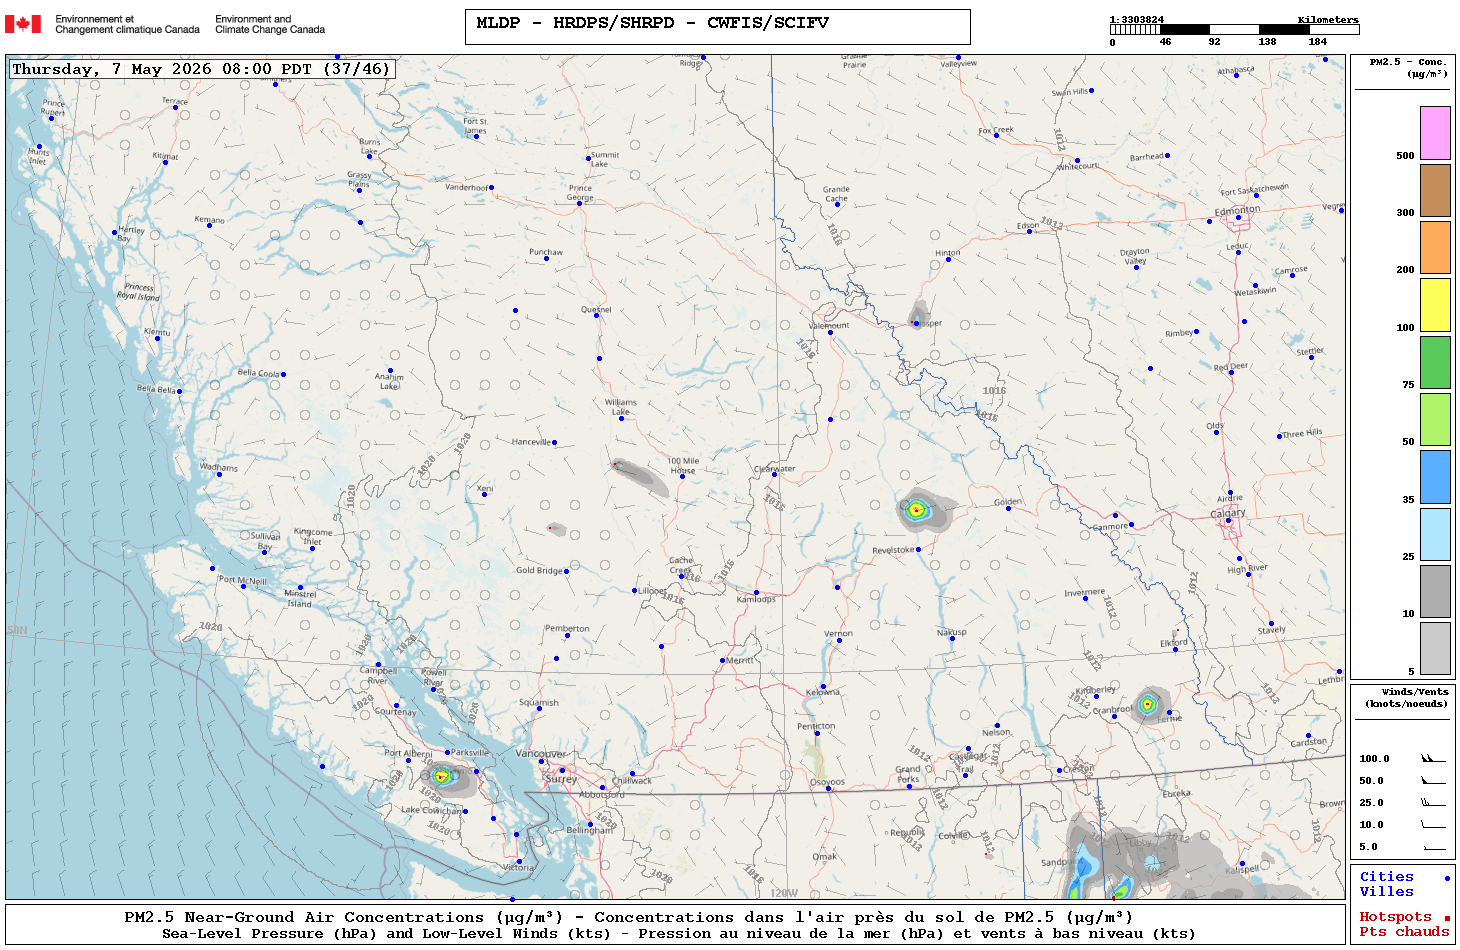
Task: Click the Canada flag logo
Action: point(23,24)
